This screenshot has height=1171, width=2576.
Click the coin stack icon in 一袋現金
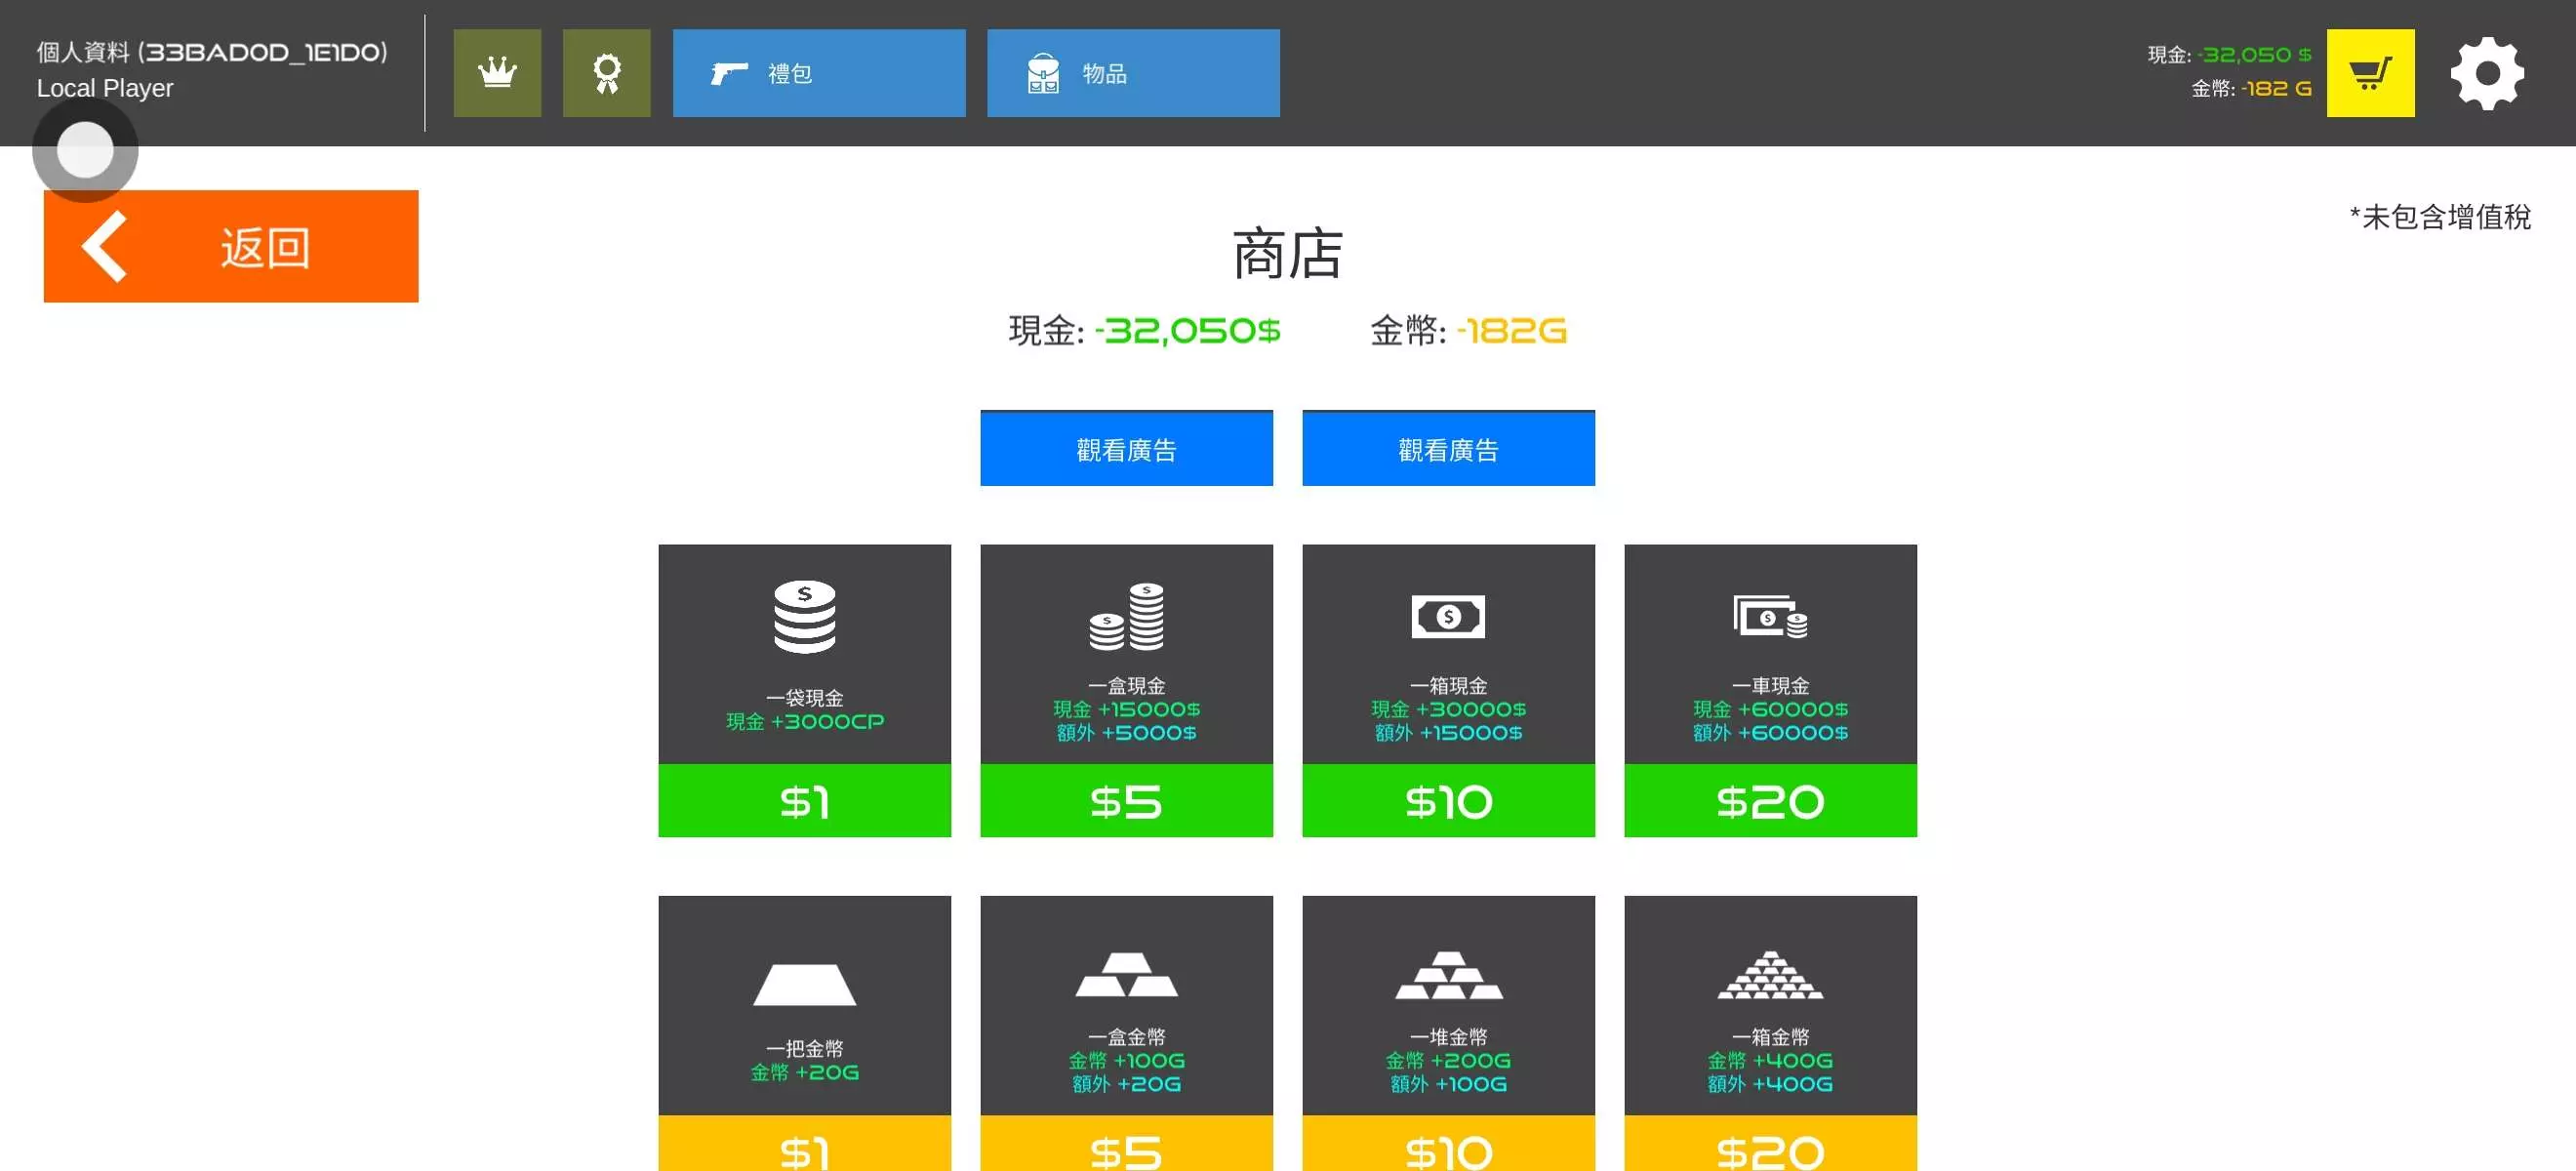[x=804, y=617]
